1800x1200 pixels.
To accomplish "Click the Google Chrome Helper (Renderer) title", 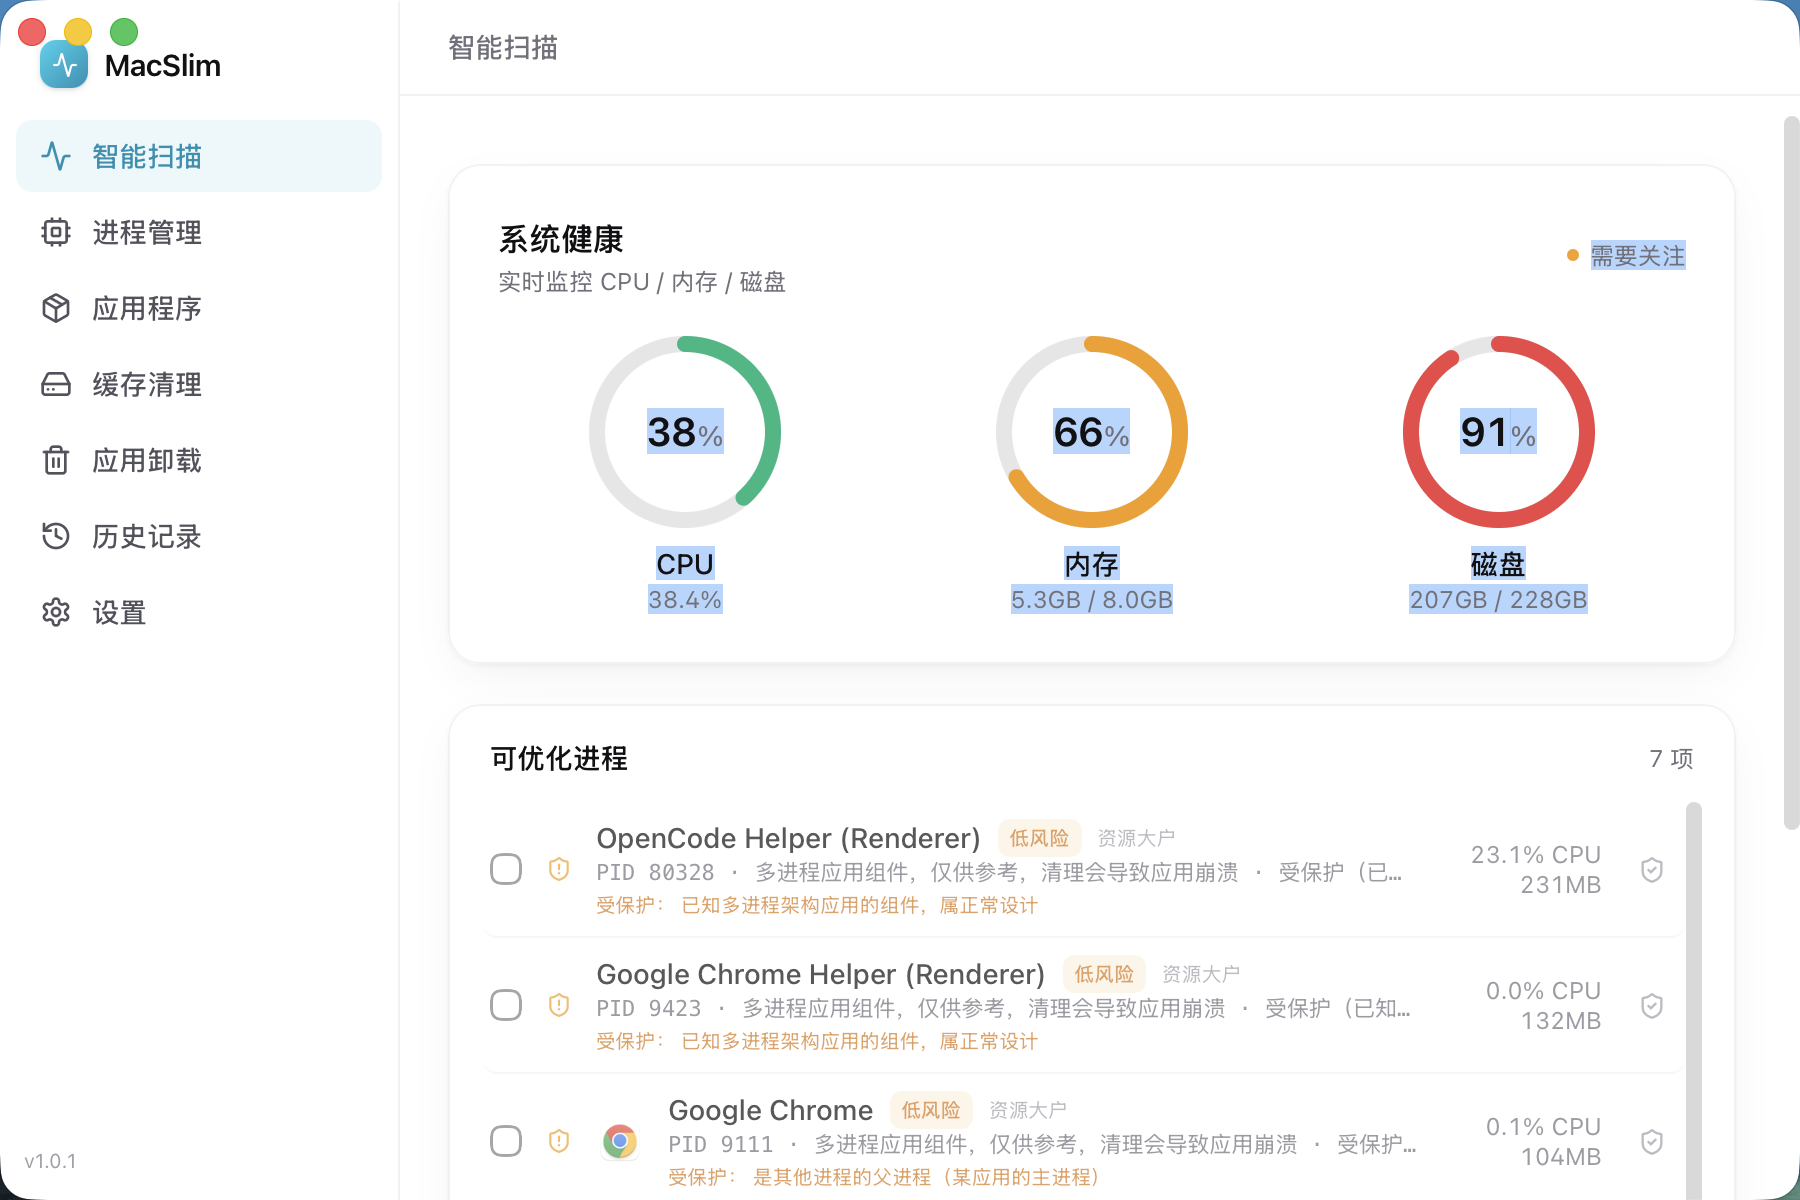I will (x=820, y=974).
